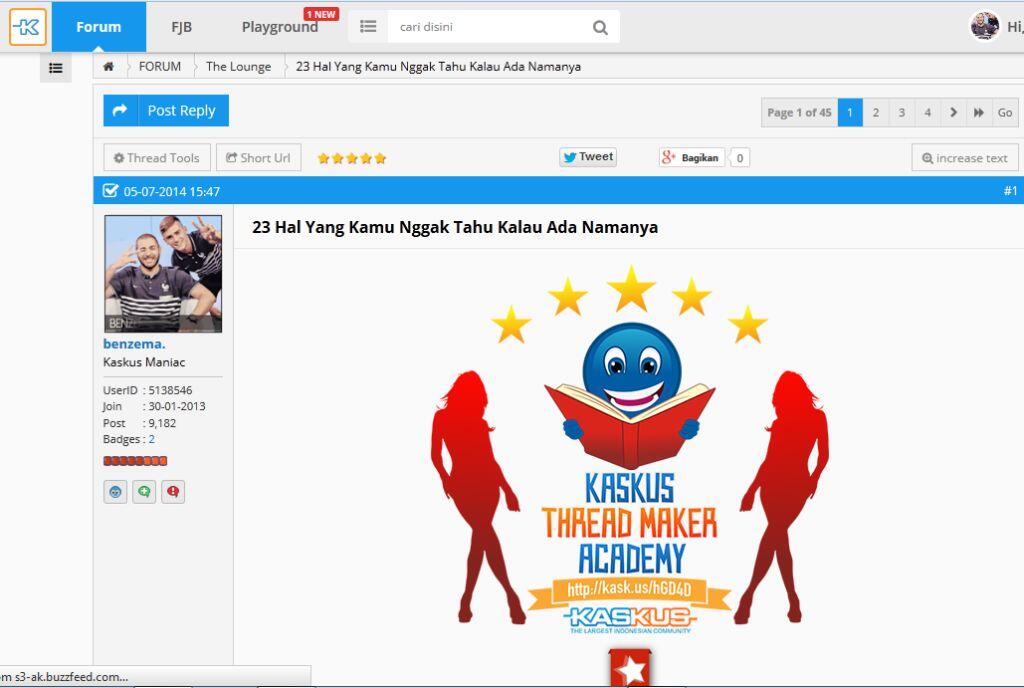
Task: Click the thread title in the breadcrumb
Action: coord(438,67)
